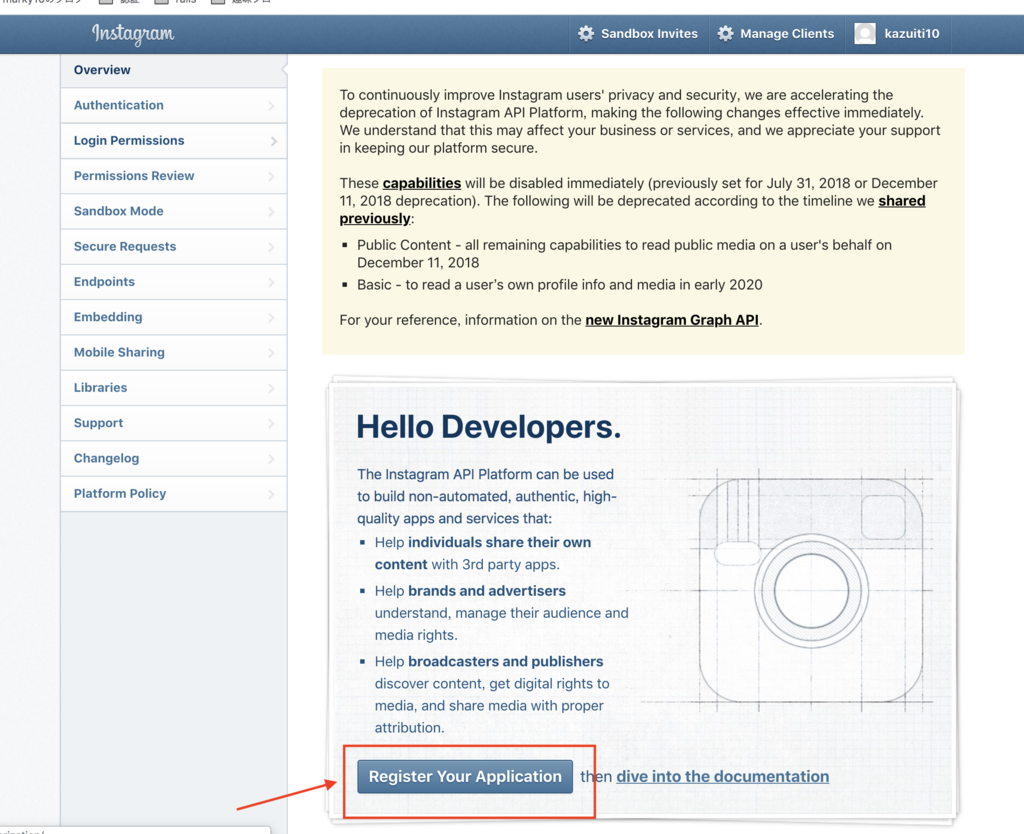Open the kazuiti10 account menu
Viewport: 1024px width, 834px height.
(899, 33)
